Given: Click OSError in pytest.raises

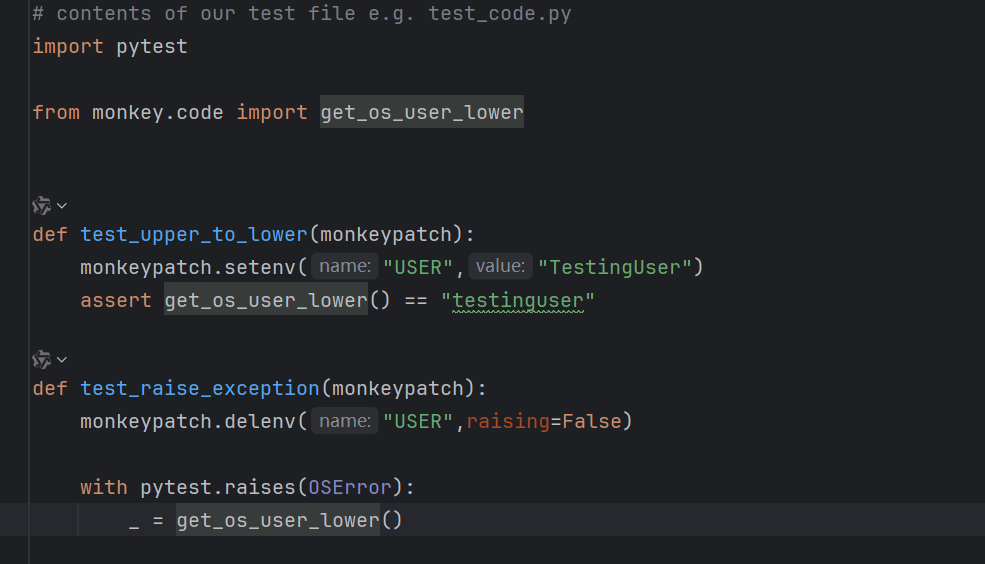Looking at the screenshot, I should pos(350,487).
